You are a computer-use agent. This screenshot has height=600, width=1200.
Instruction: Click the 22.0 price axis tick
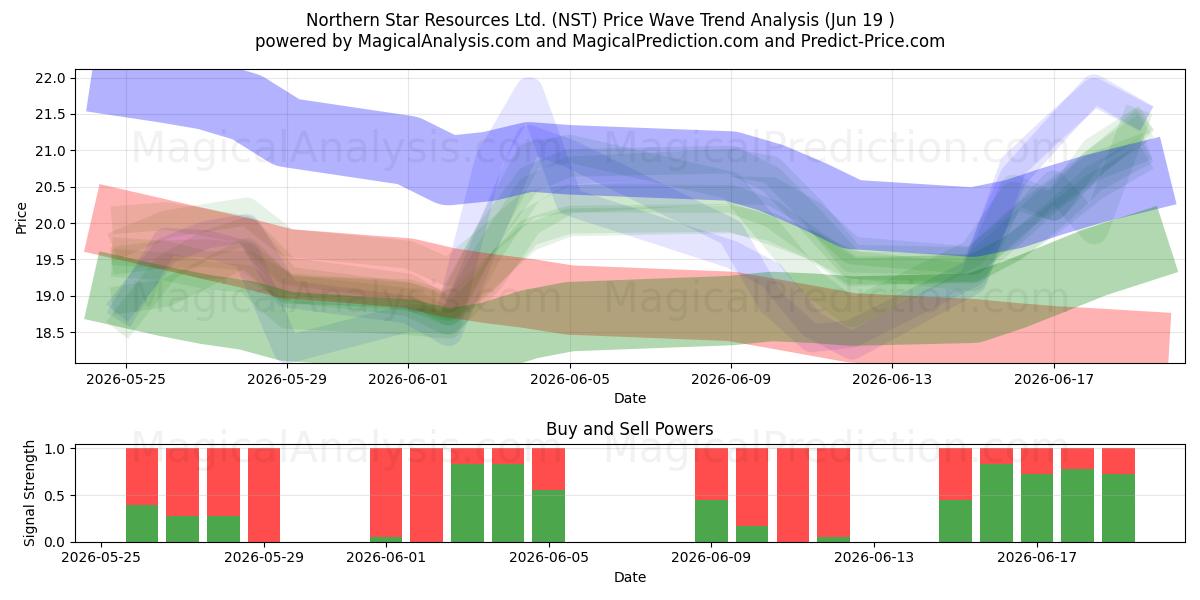(x=52, y=78)
